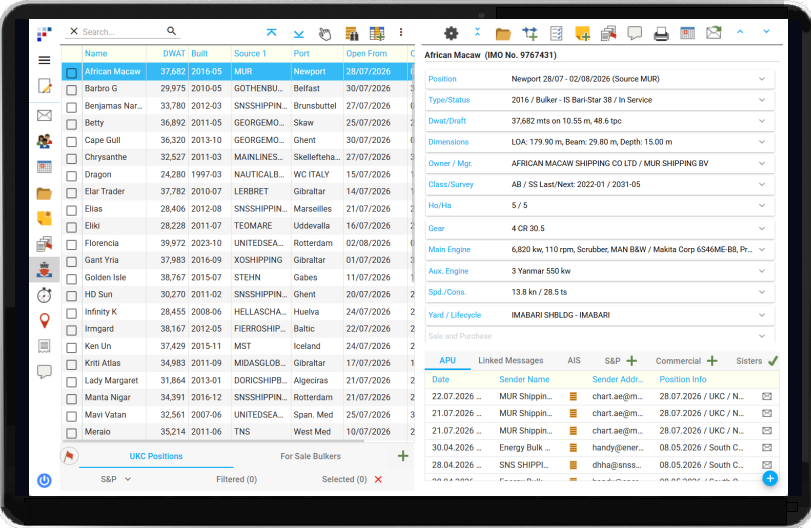Tick the checkbox for Dragon

72,176
